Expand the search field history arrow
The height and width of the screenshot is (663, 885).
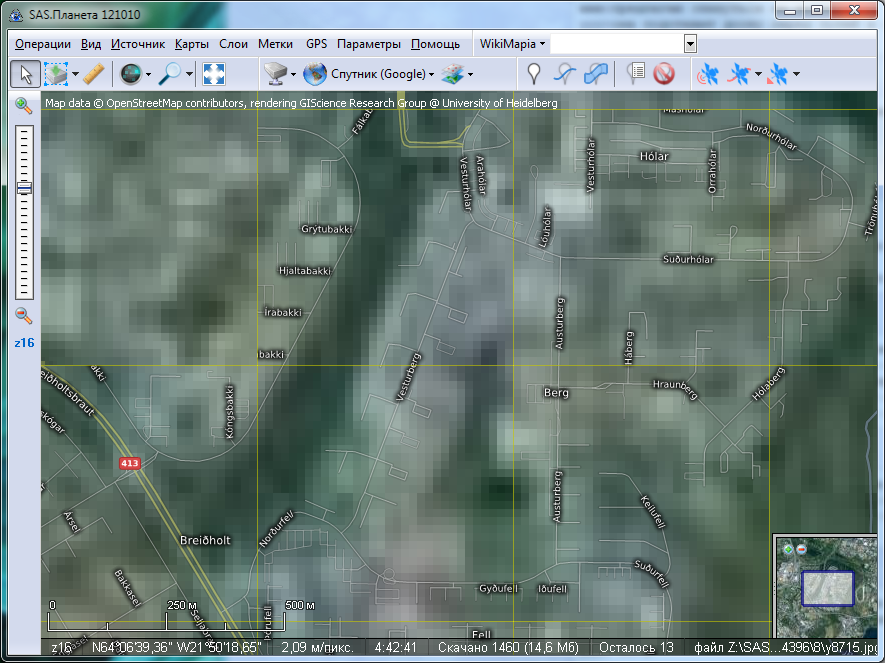[x=690, y=44]
